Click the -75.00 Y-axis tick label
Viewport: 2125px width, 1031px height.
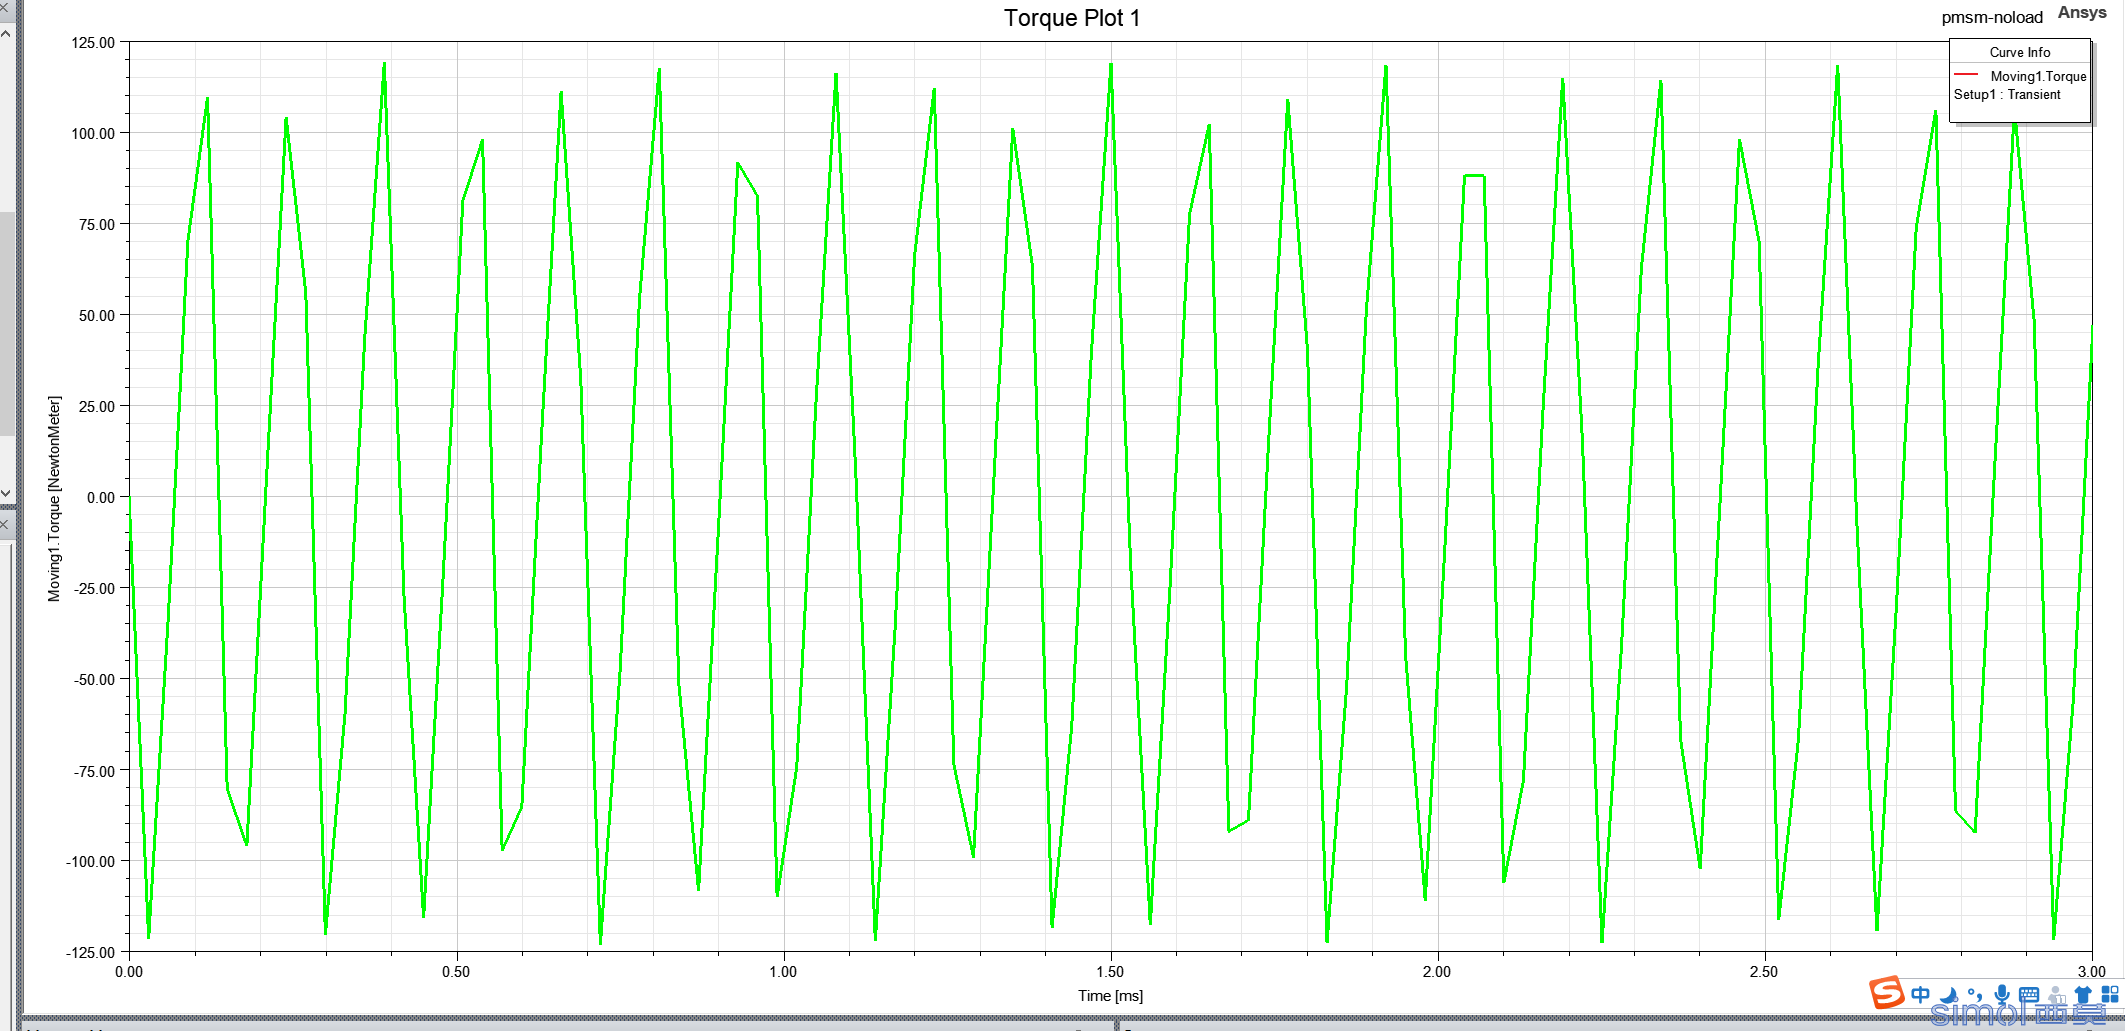[94, 771]
